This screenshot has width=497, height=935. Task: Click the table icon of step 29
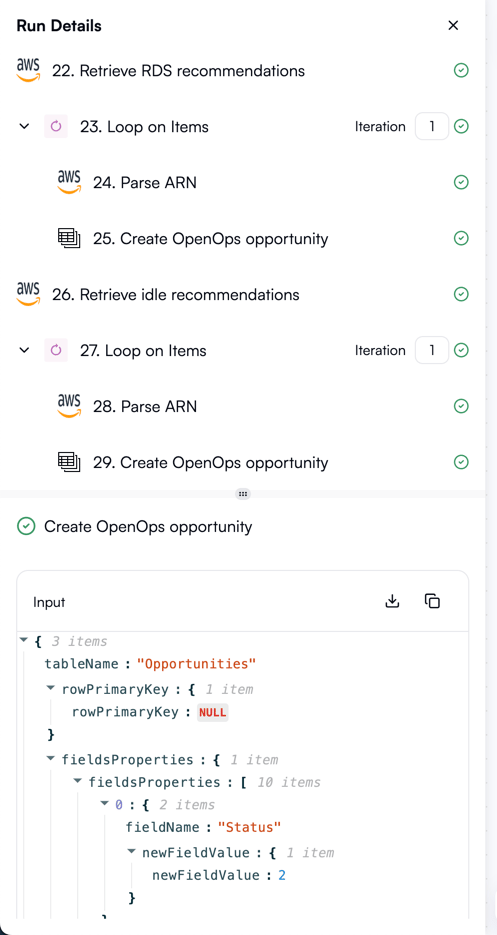point(69,462)
